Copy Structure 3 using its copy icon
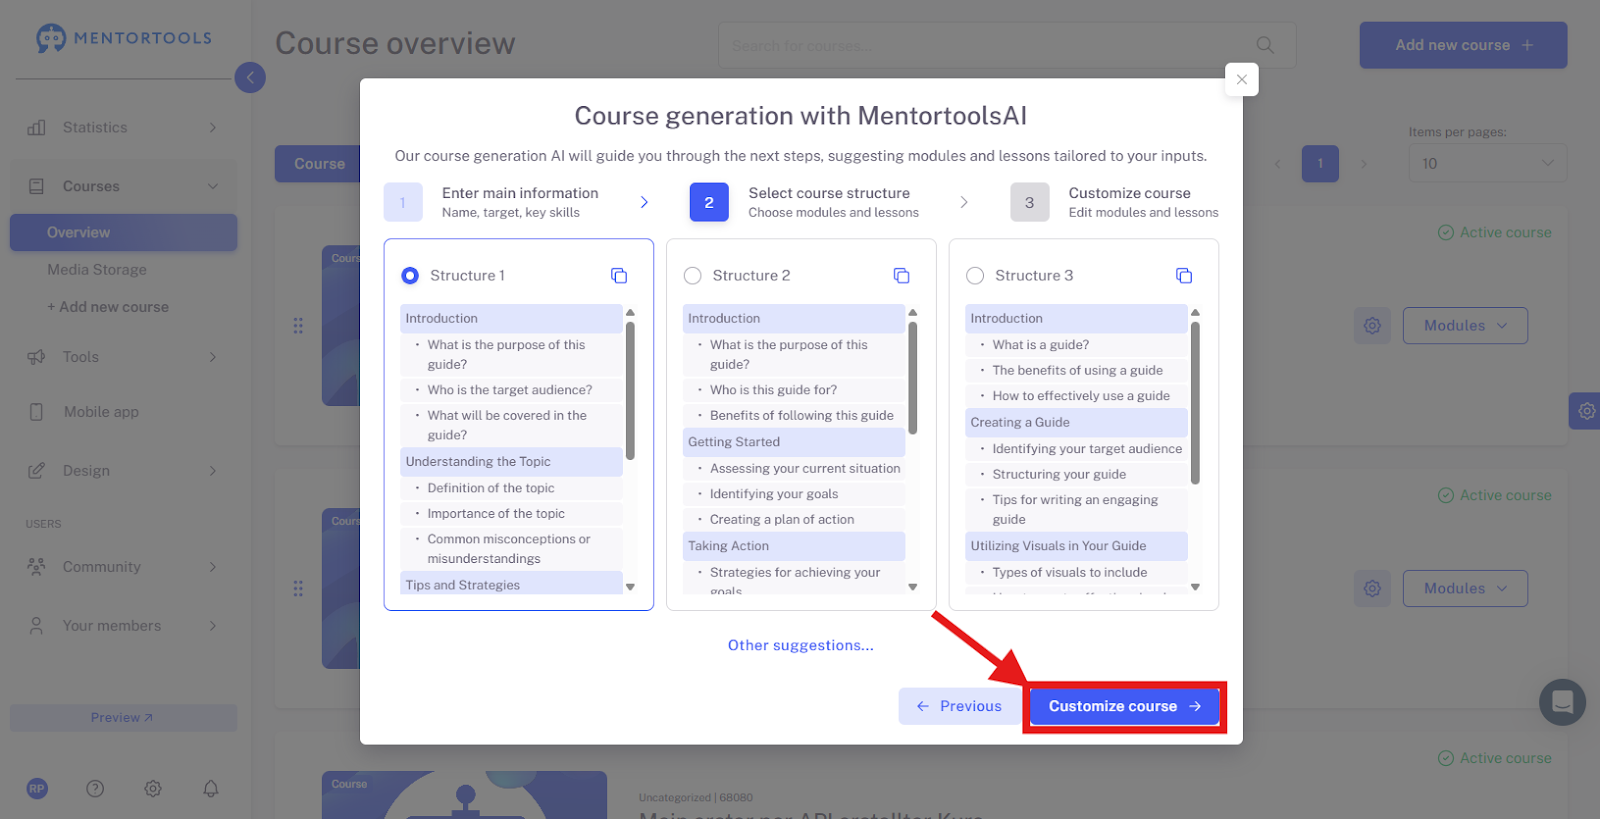Viewport: 1600px width, 819px height. pos(1184,275)
